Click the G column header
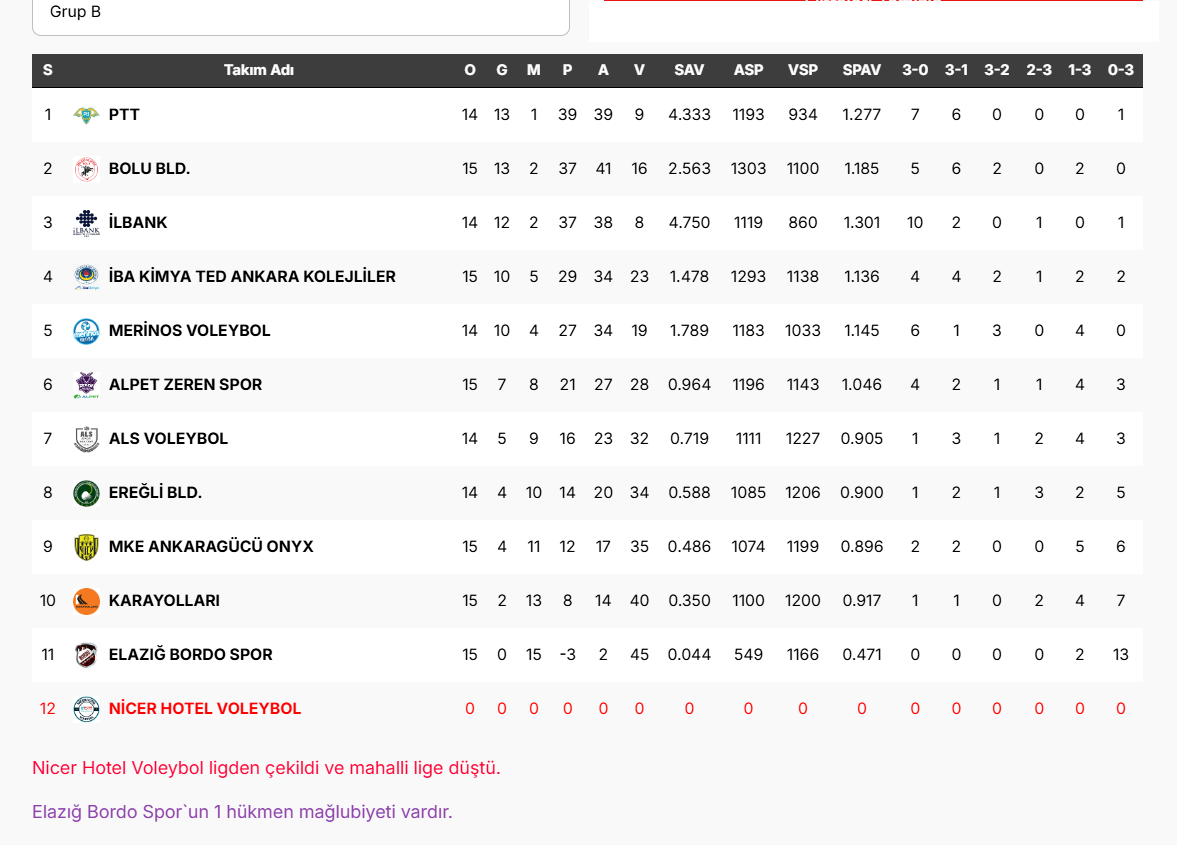The height and width of the screenshot is (845, 1177). [501, 71]
